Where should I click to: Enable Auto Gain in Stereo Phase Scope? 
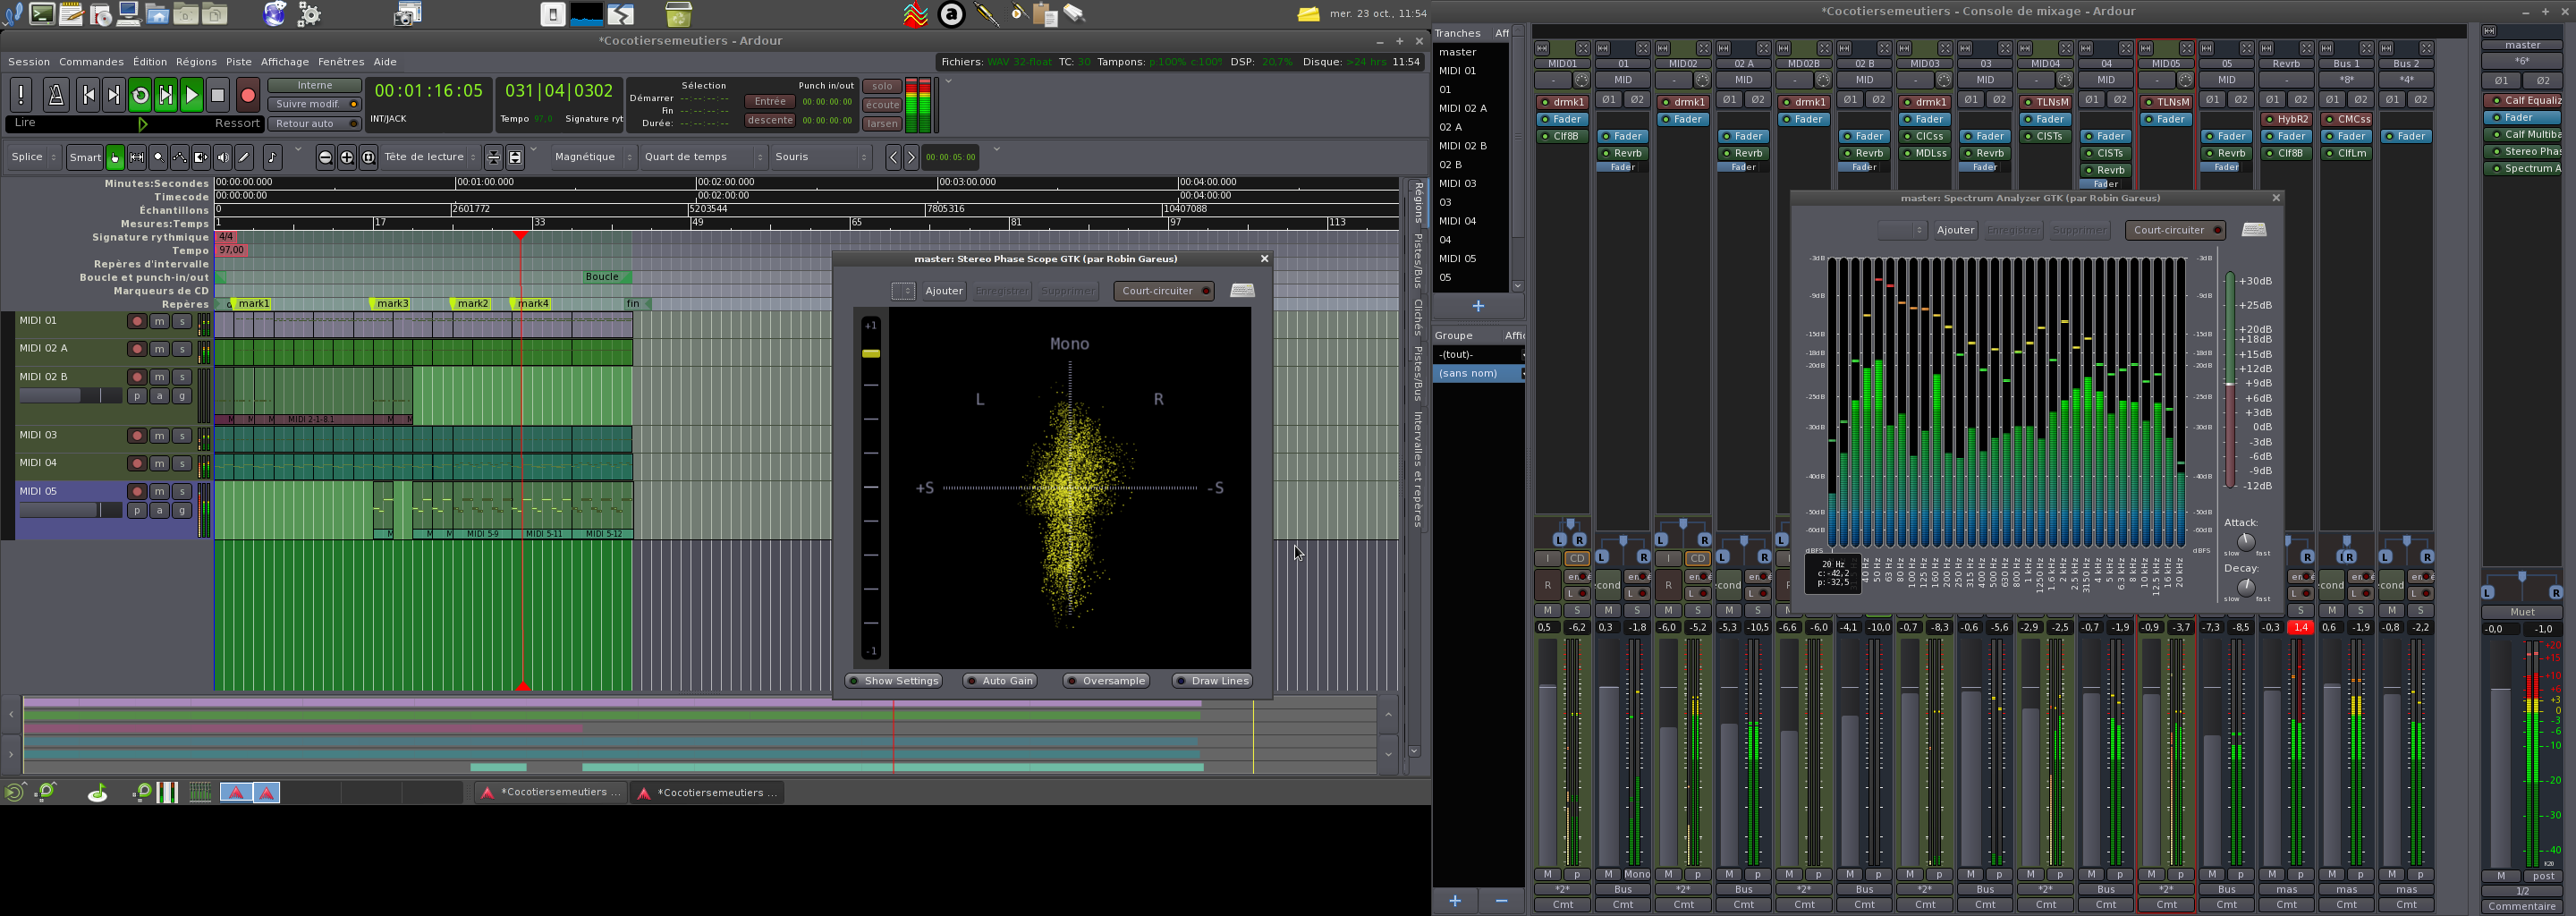(x=1000, y=681)
